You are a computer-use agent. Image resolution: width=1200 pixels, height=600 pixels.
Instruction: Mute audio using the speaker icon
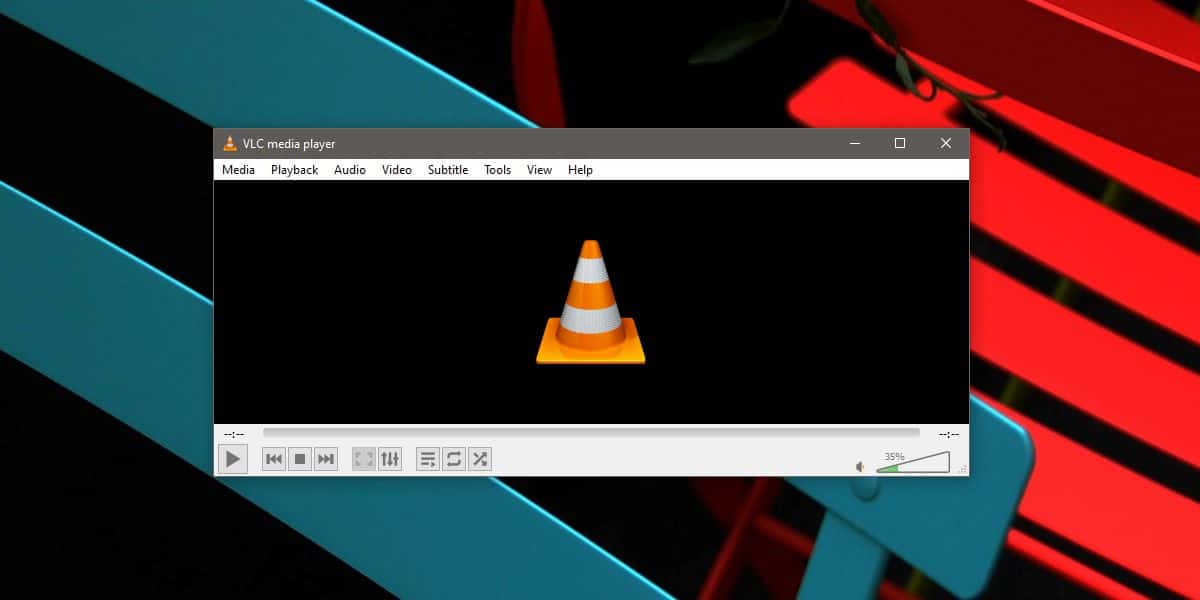point(860,466)
